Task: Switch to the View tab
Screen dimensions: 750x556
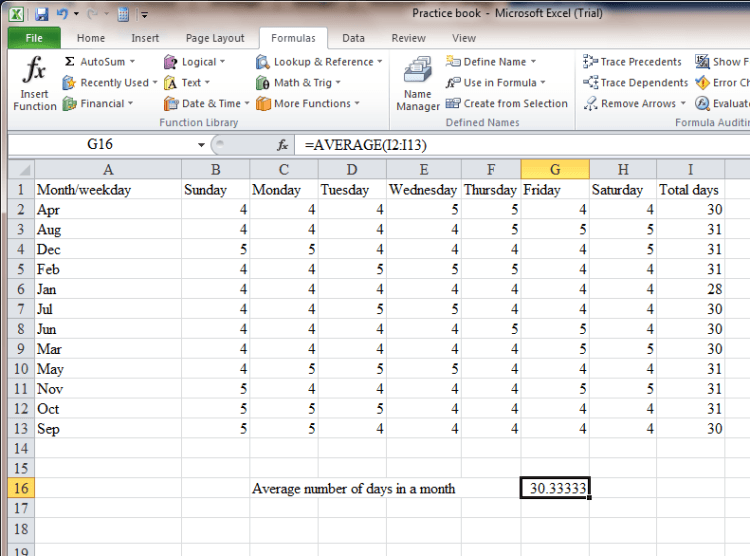Action: tap(463, 38)
